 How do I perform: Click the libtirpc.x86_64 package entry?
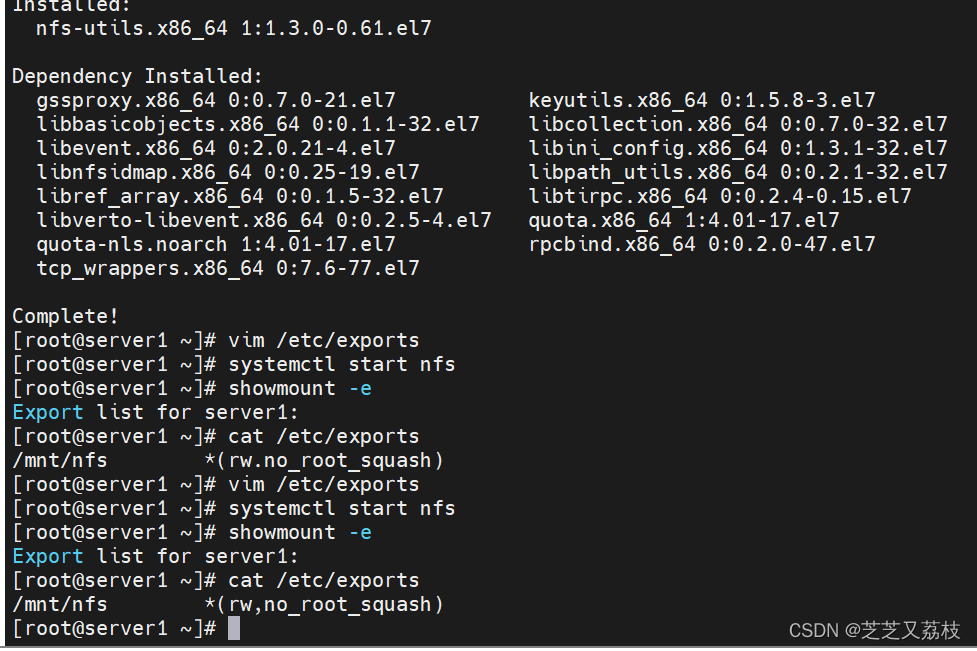pos(720,196)
